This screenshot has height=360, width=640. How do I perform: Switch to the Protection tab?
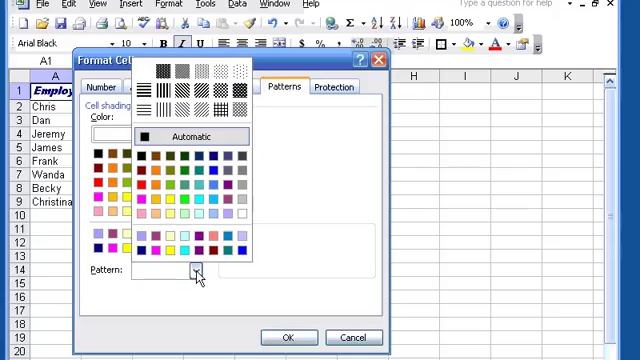tap(334, 87)
